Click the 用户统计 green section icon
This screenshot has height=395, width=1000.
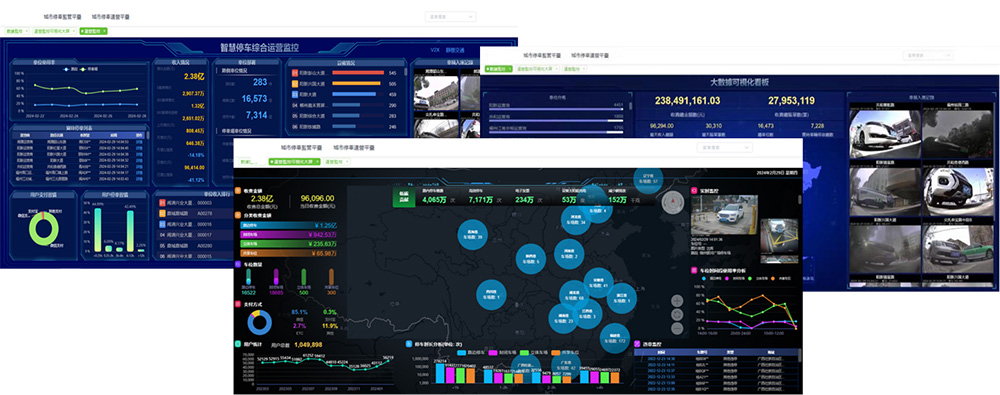(237, 344)
